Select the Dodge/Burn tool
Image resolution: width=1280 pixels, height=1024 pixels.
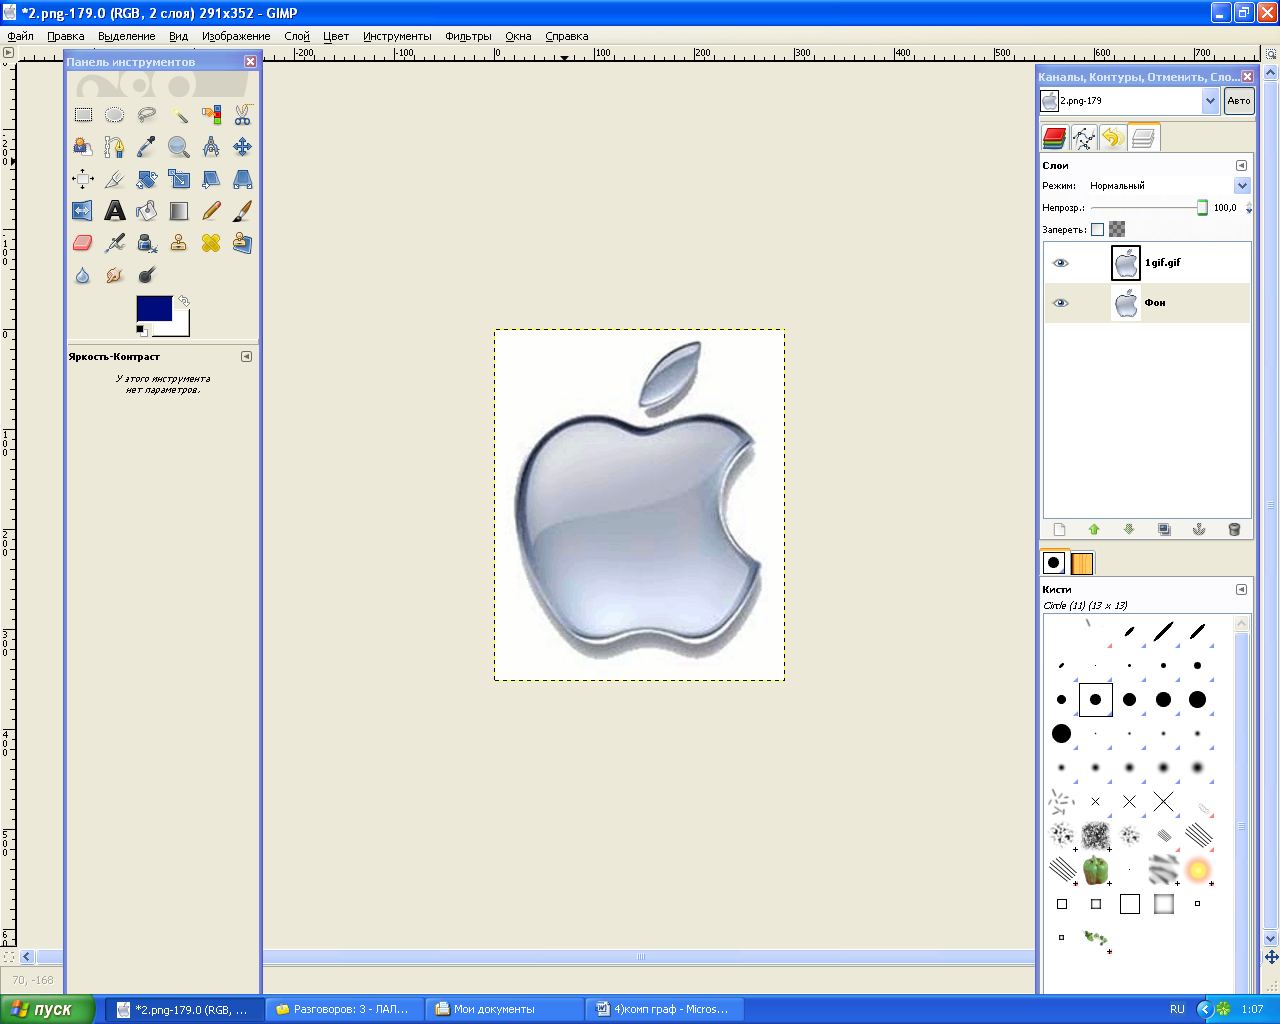point(147,275)
